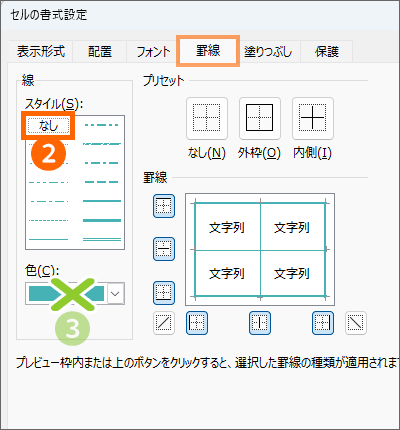The image size is (400, 430).
Task: Click the 色(C): label
Action: pyautogui.click(x=42, y=271)
